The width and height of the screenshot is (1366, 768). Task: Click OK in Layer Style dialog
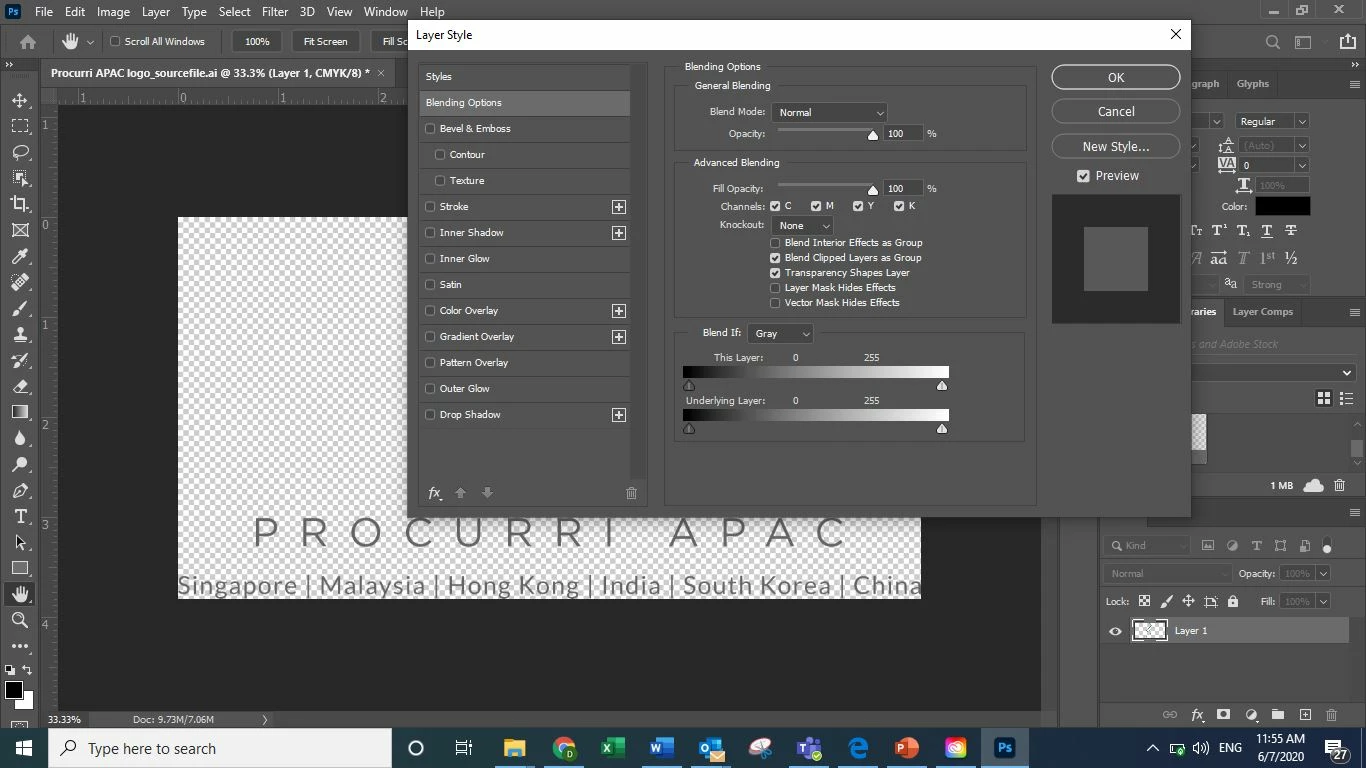coord(1116,77)
